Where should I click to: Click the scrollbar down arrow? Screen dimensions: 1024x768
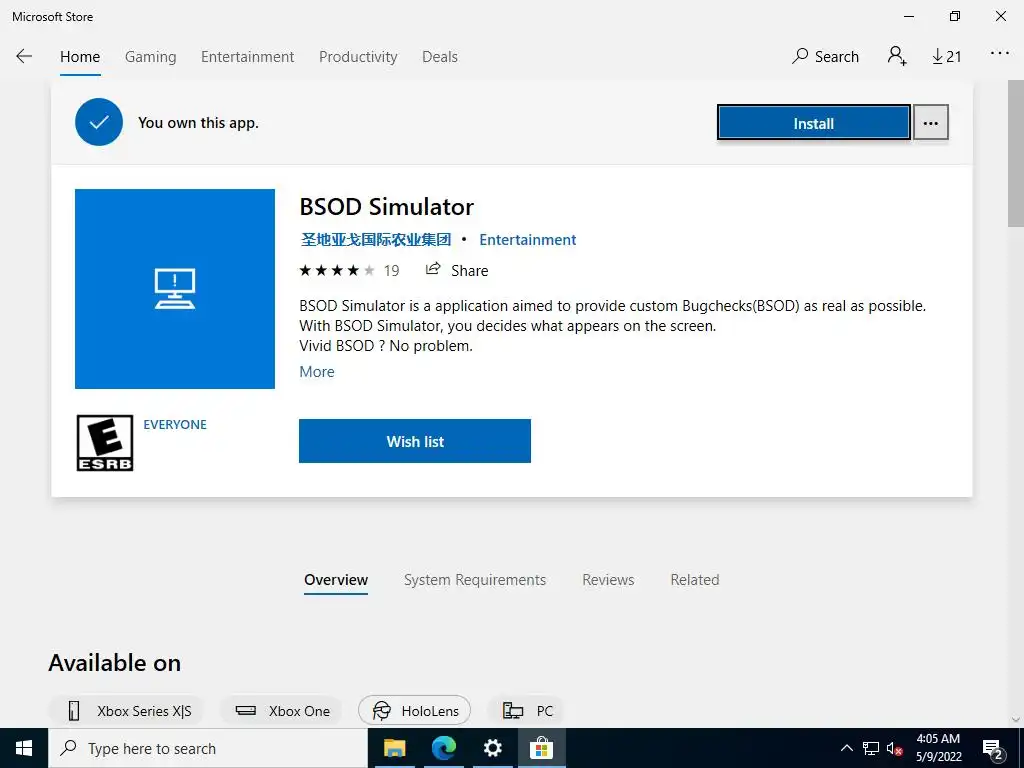coord(1016,720)
